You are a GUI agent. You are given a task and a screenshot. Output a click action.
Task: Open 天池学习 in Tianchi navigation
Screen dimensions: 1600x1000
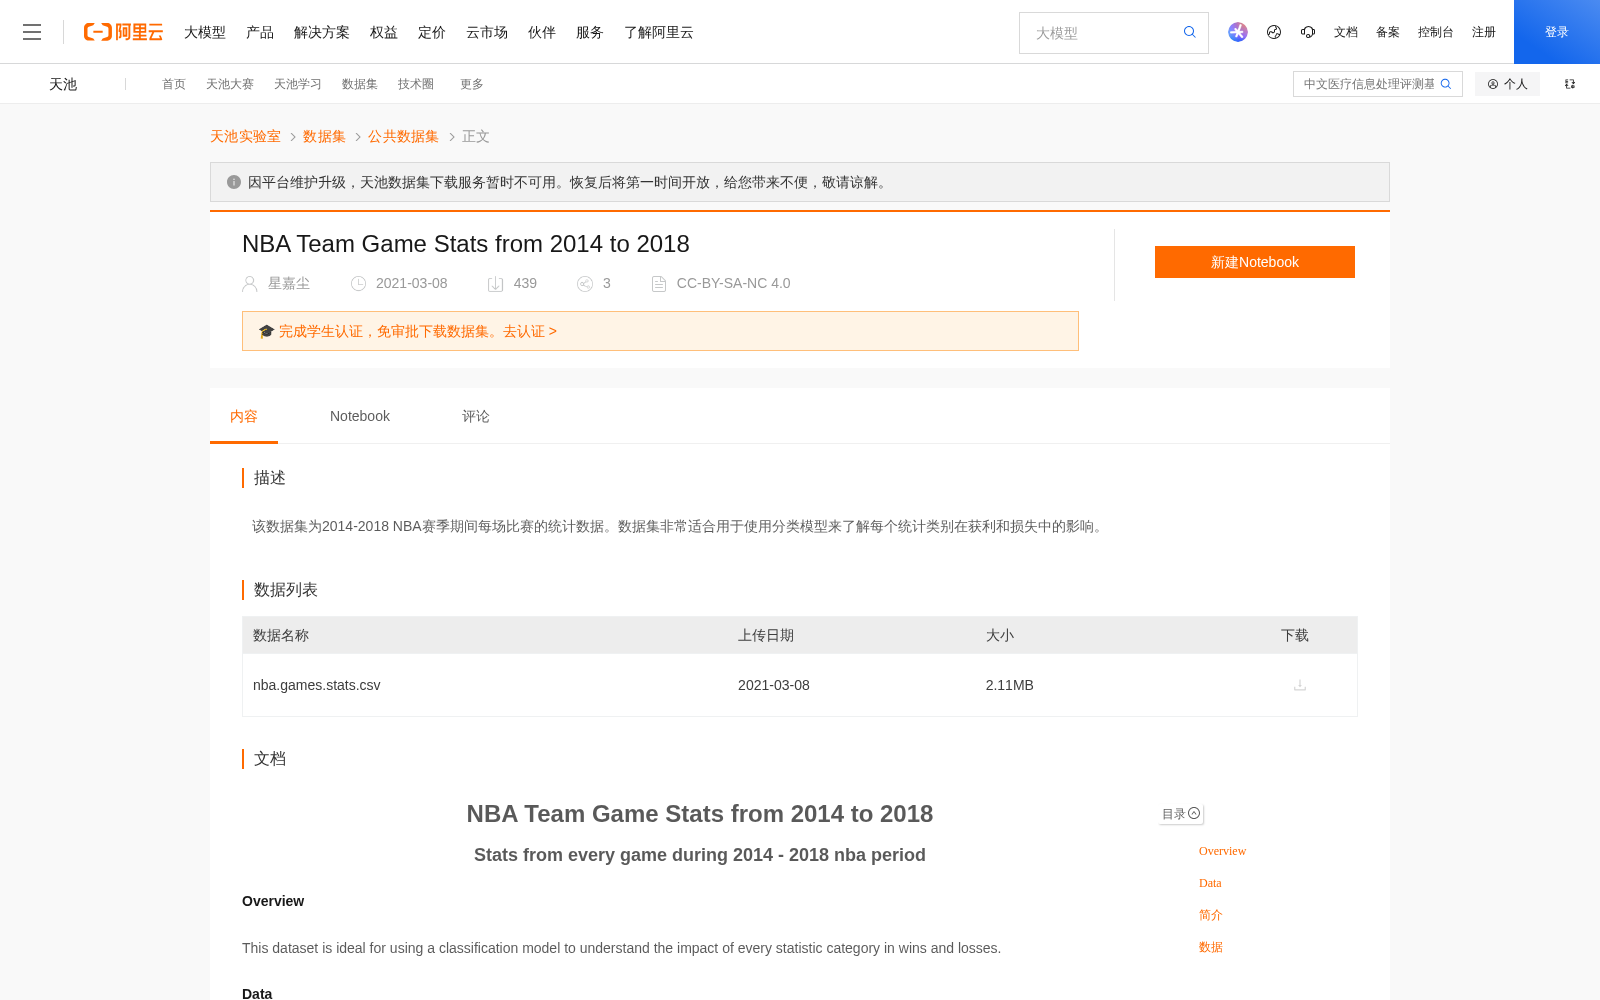tap(298, 84)
